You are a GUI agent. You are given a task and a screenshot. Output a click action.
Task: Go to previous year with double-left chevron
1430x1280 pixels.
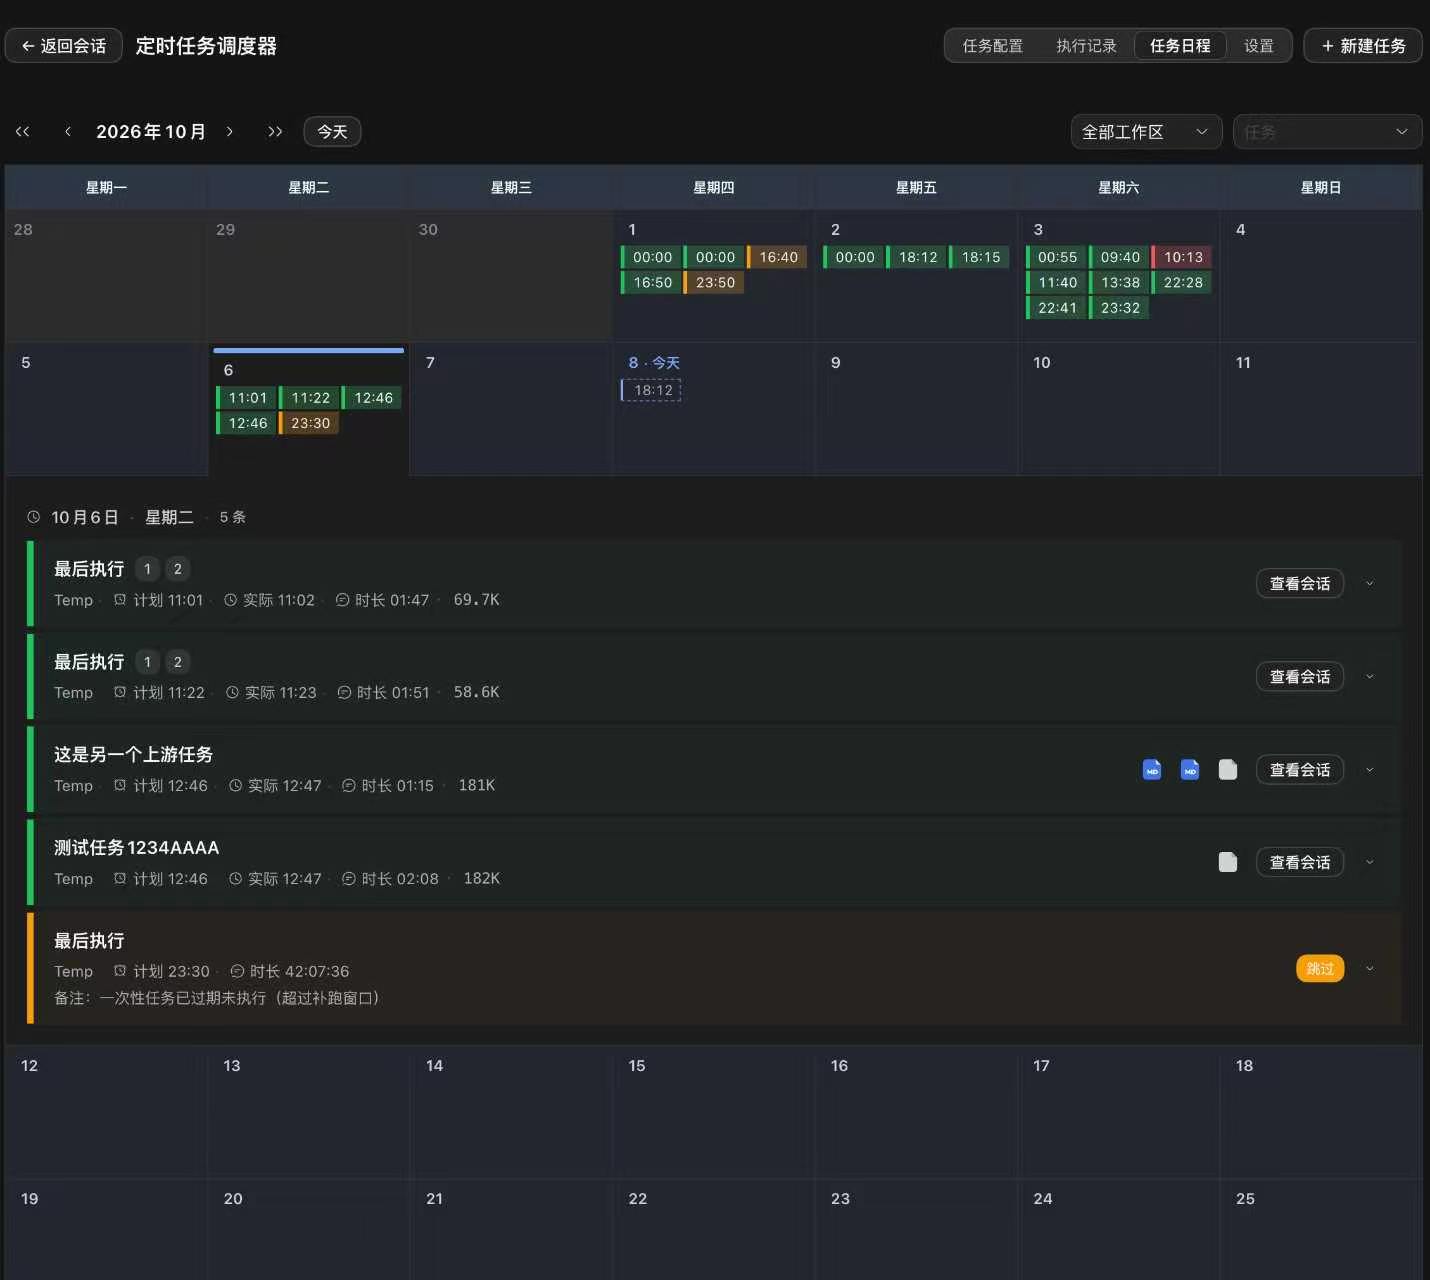click(x=22, y=131)
